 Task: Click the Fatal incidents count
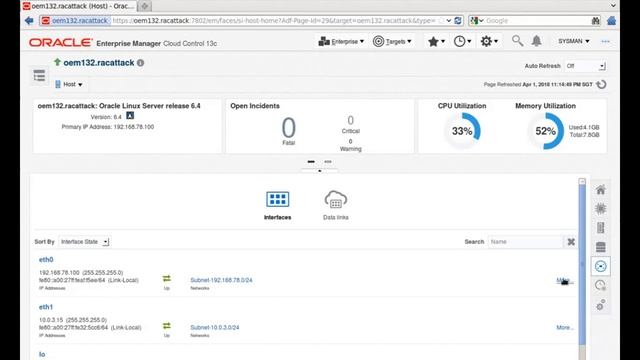pos(289,128)
